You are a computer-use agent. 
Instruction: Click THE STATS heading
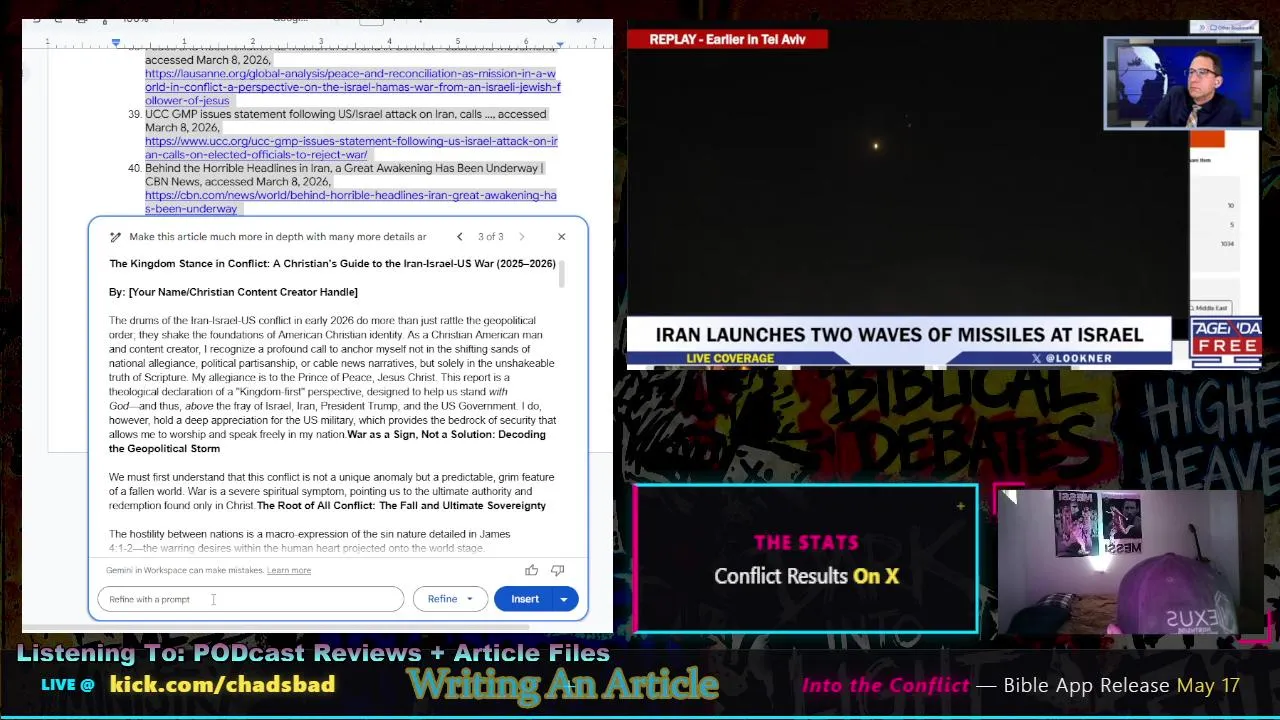(806, 542)
